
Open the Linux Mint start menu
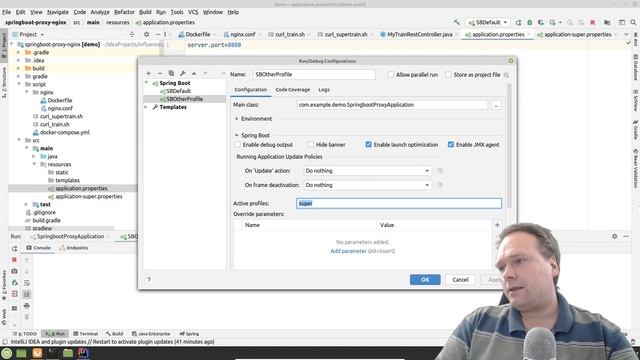[x=7, y=353]
